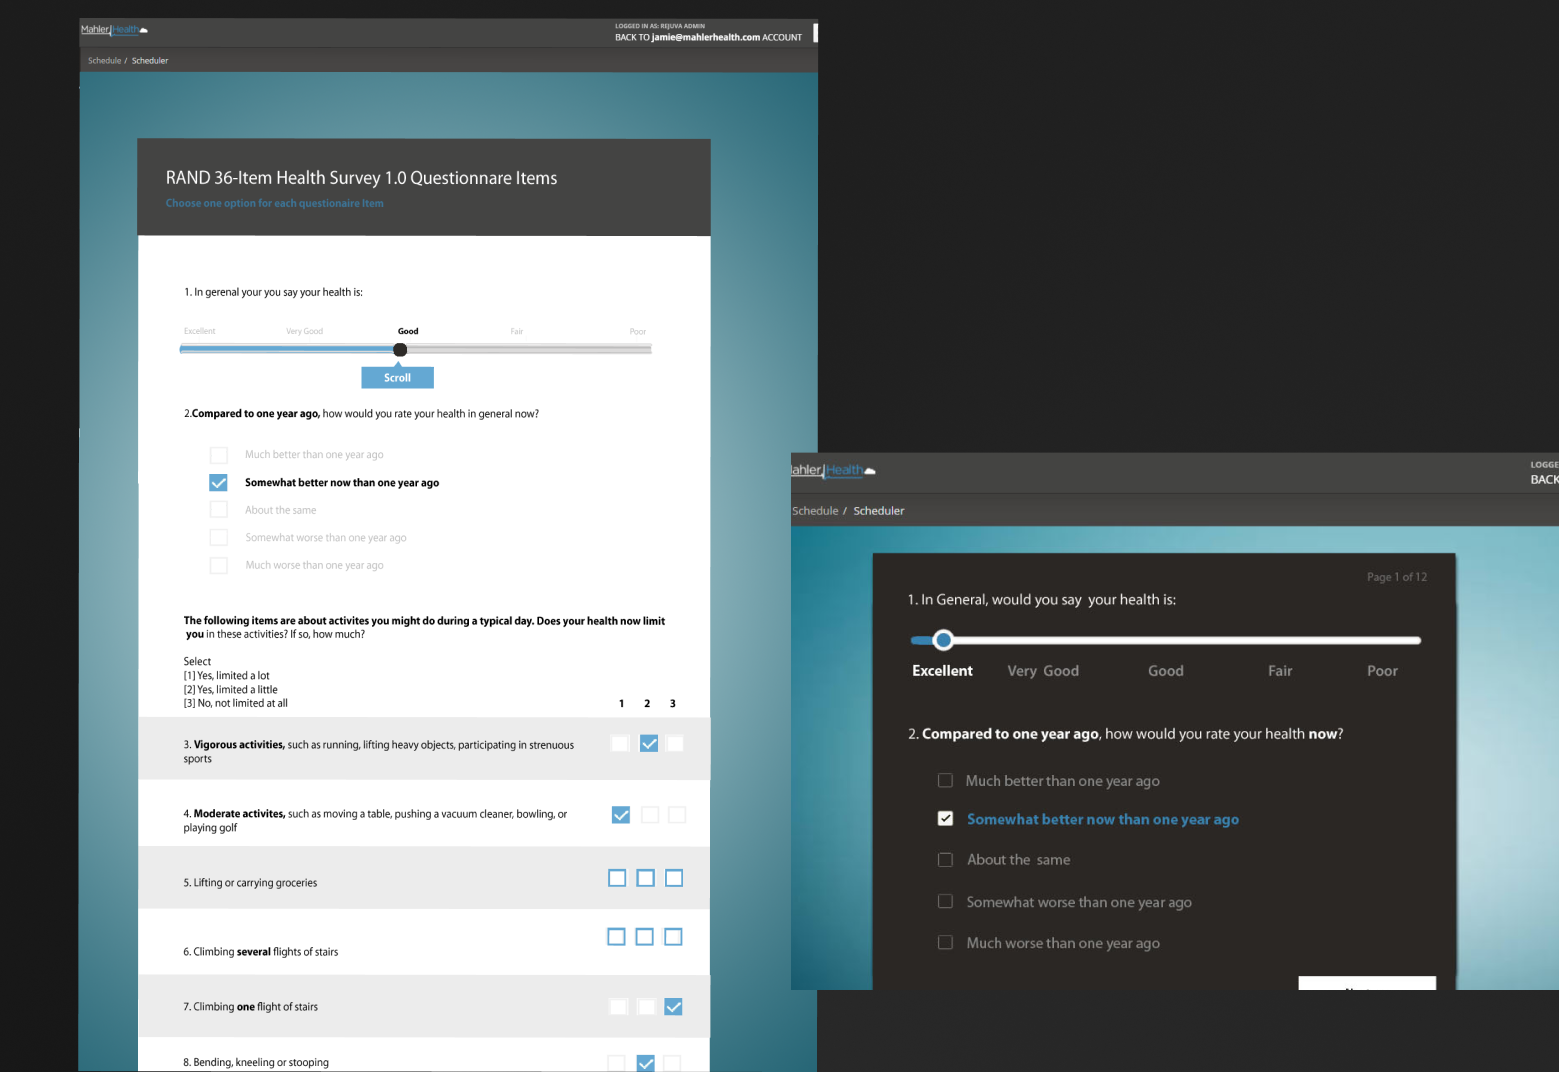Screen dimensions: 1559x1072
Task: Check 'Somewhat worse than one year ago' in dark survey
Action: tap(945, 902)
